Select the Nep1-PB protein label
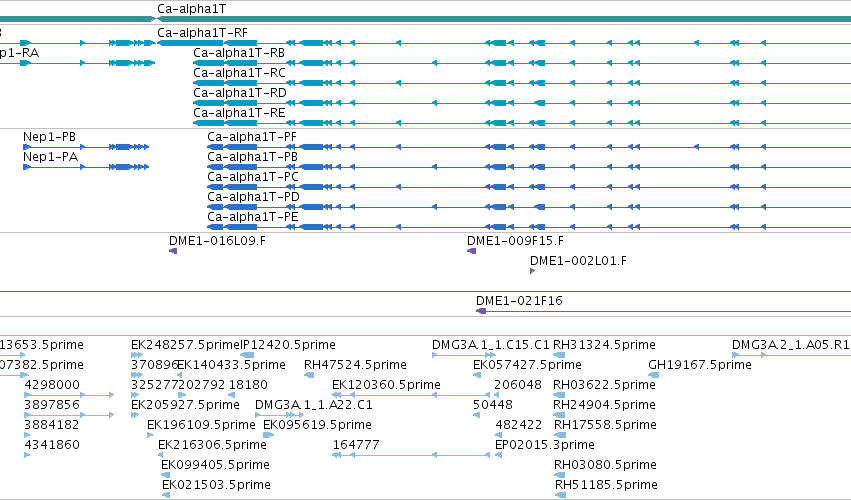 pyautogui.click(x=49, y=137)
